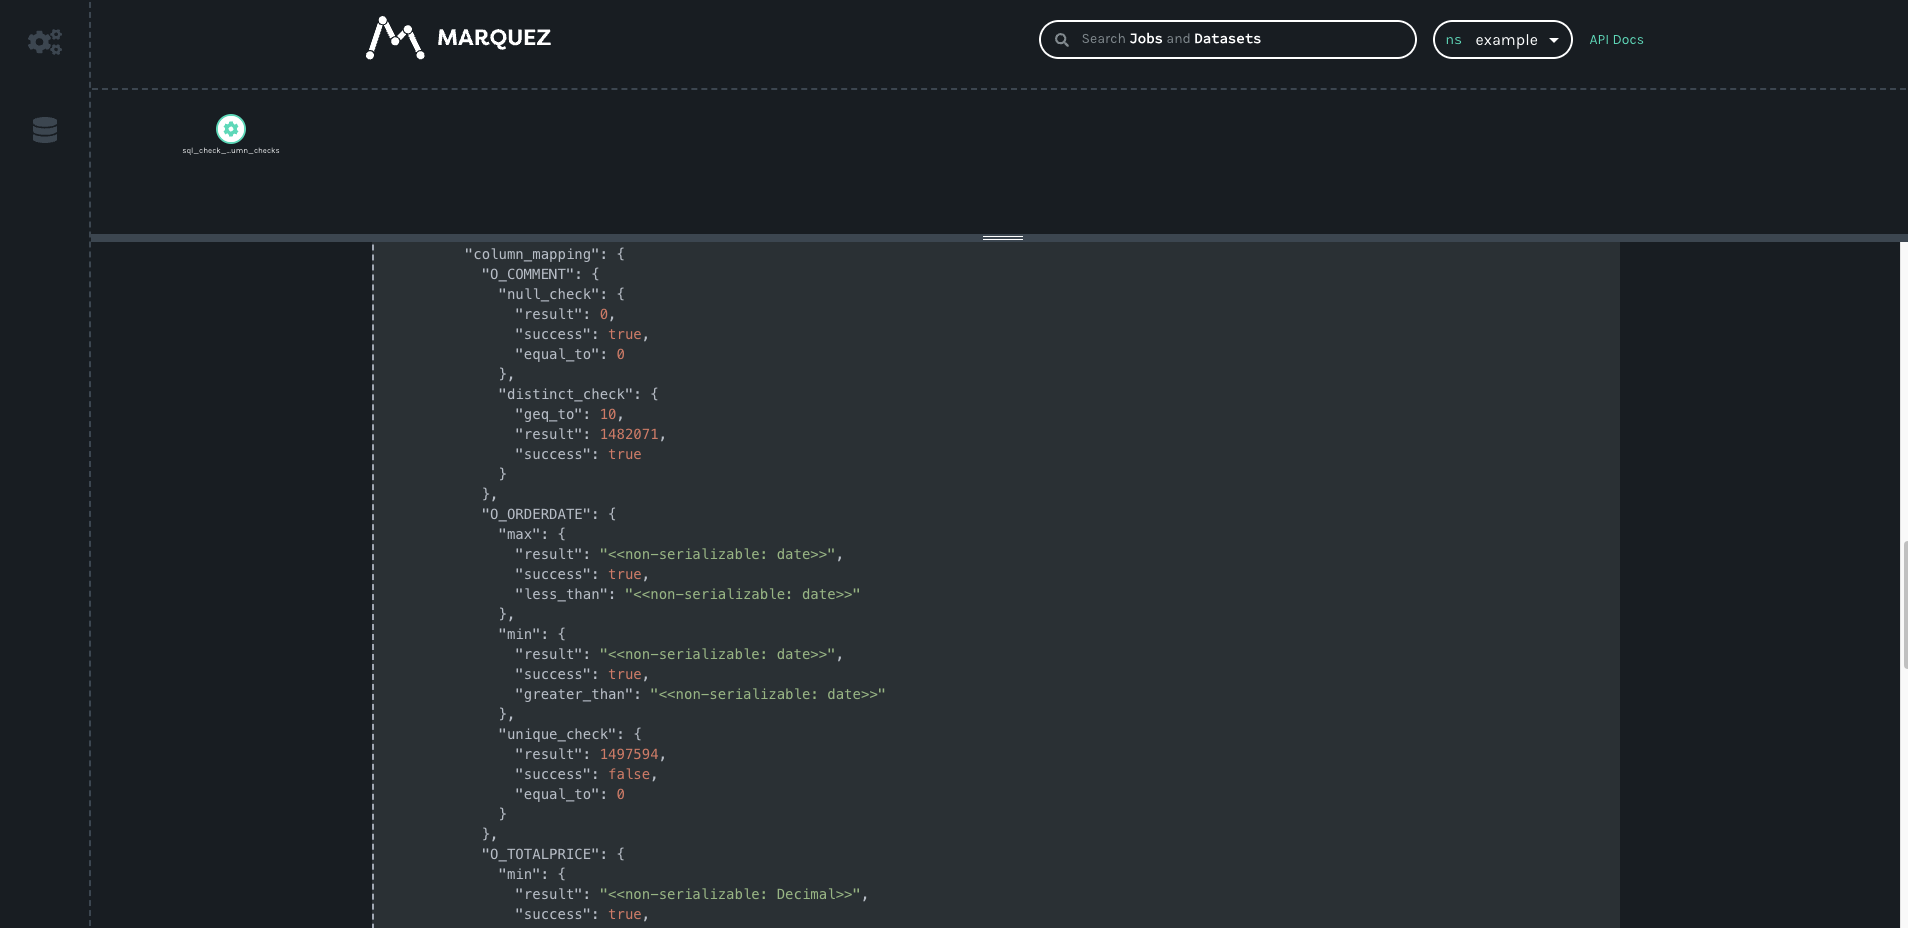
Task: Click the O_TOTALPRICE key in the JSON output
Action: click(x=539, y=854)
